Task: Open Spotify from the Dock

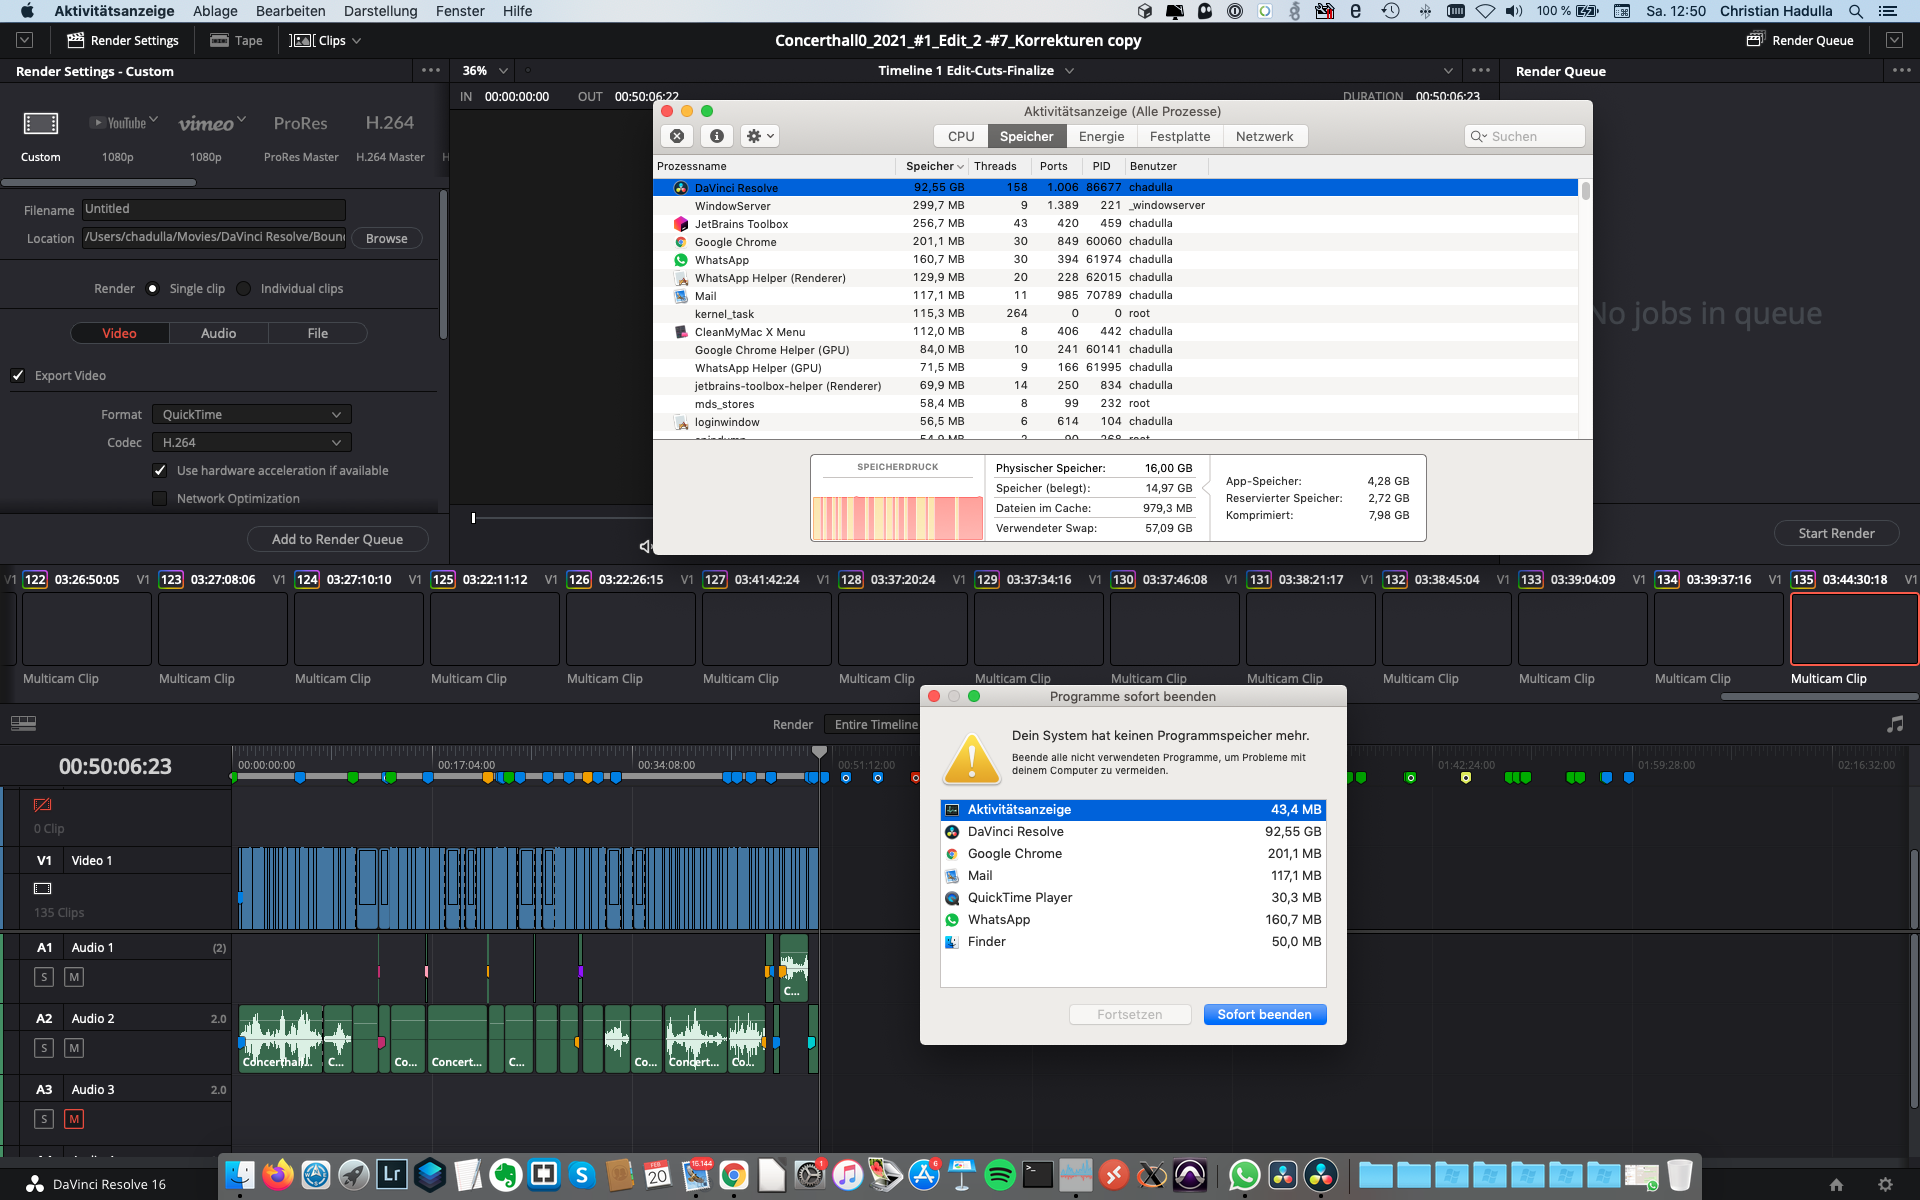Action: [x=1000, y=1175]
